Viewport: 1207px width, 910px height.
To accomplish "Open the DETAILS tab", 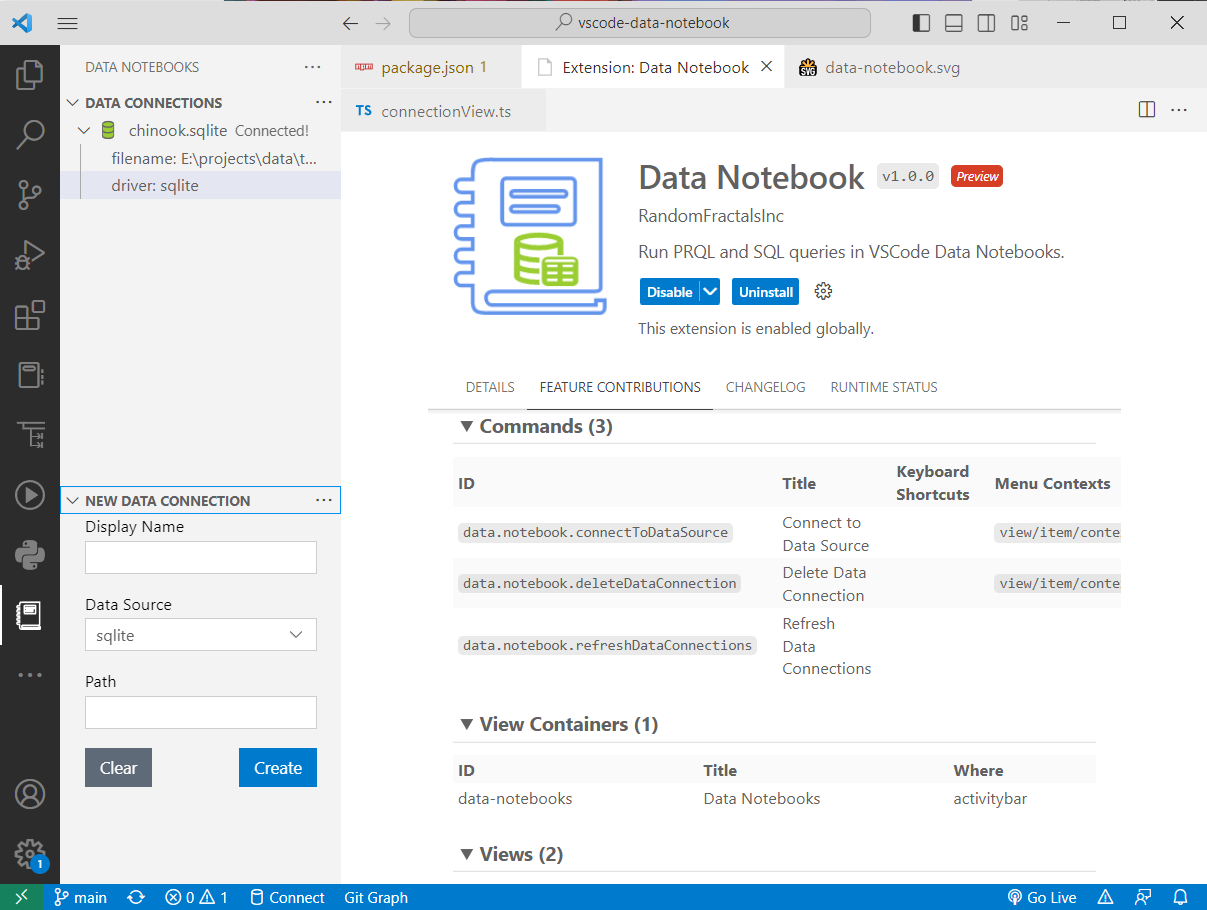I will coord(490,387).
